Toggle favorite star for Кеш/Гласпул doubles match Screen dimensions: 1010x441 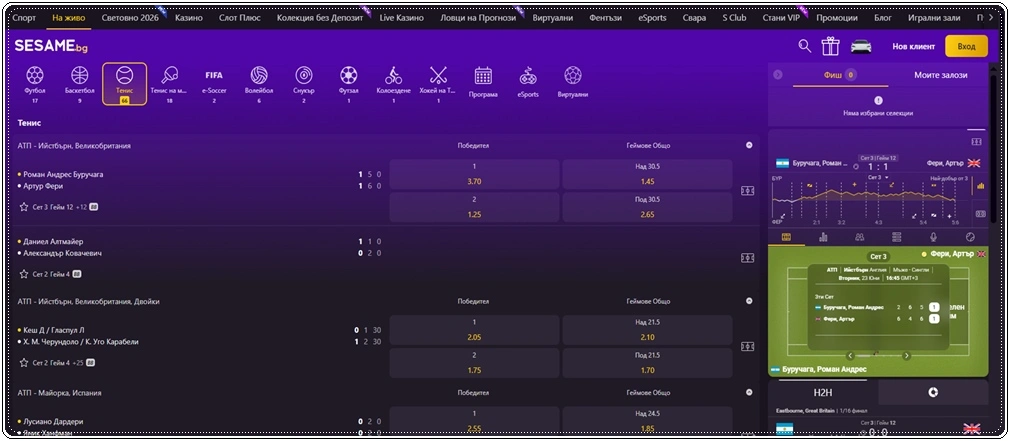(24, 363)
